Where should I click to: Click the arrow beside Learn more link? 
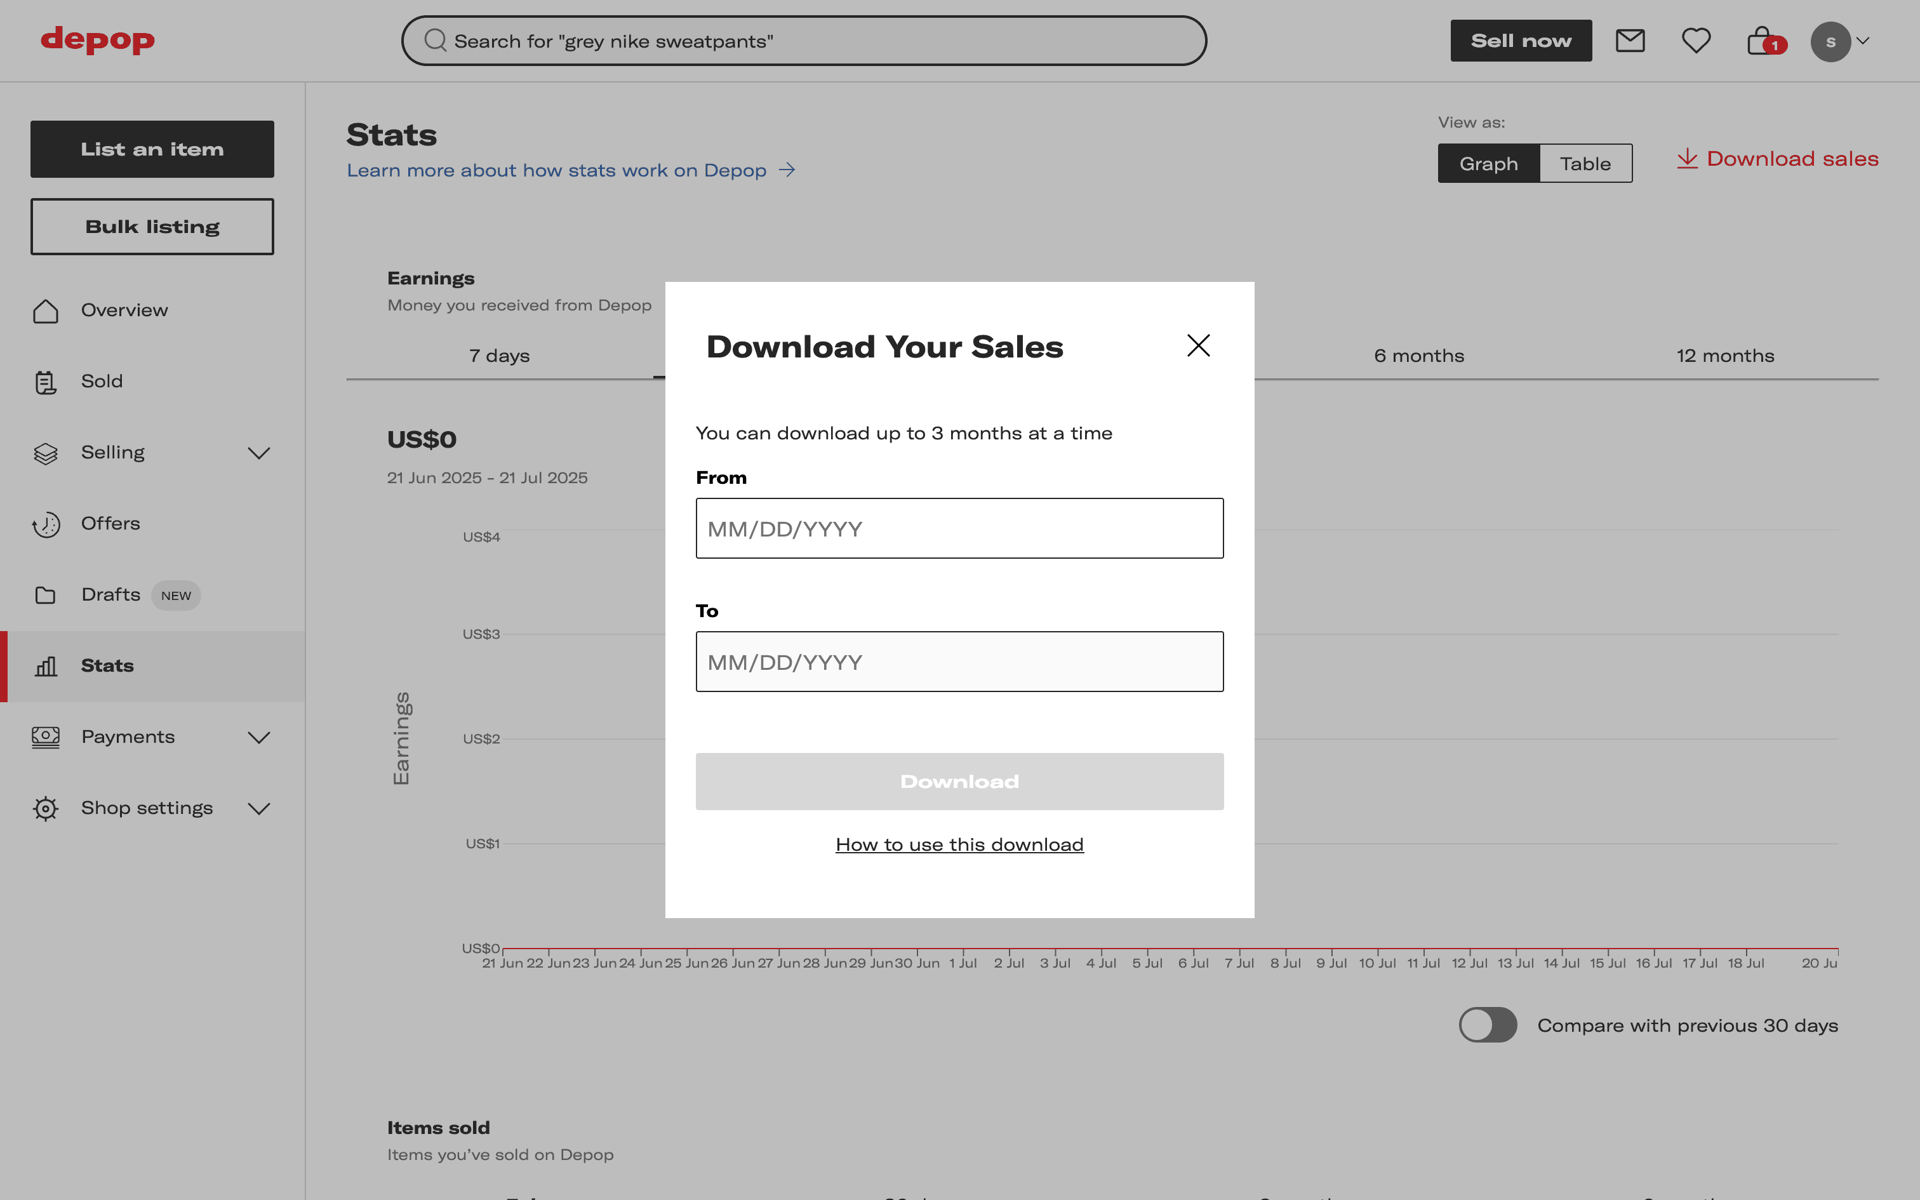[787, 170]
